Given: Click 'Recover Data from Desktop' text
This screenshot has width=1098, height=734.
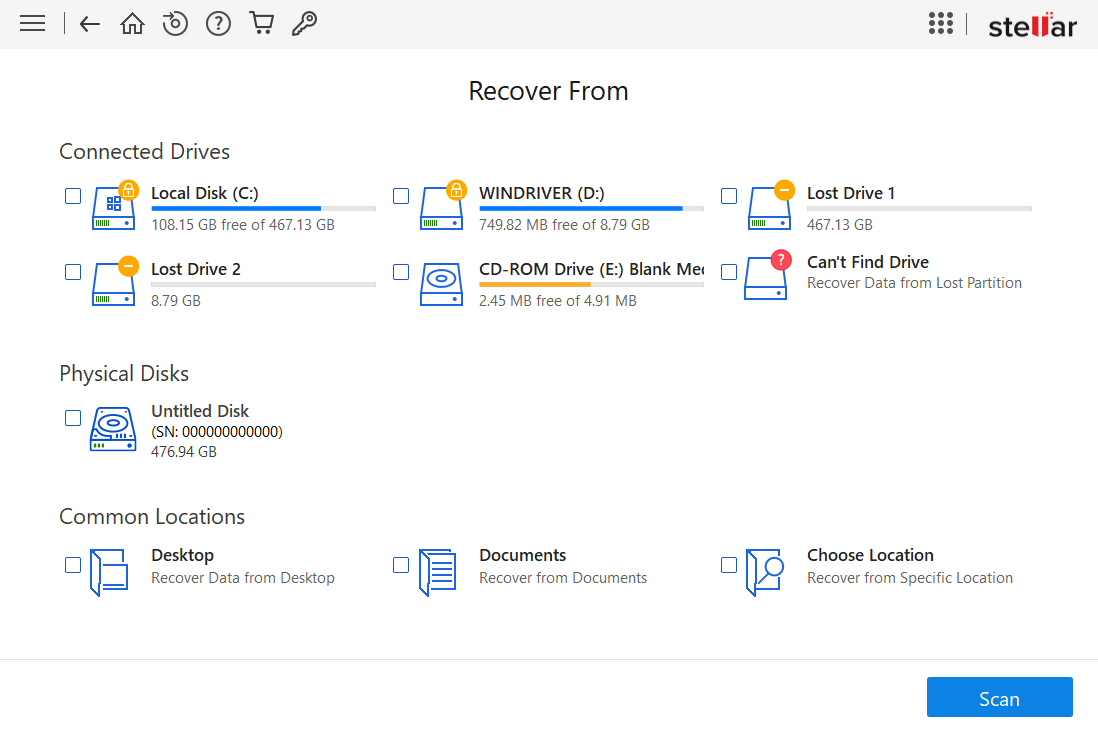Looking at the screenshot, I should click(x=242, y=578).
